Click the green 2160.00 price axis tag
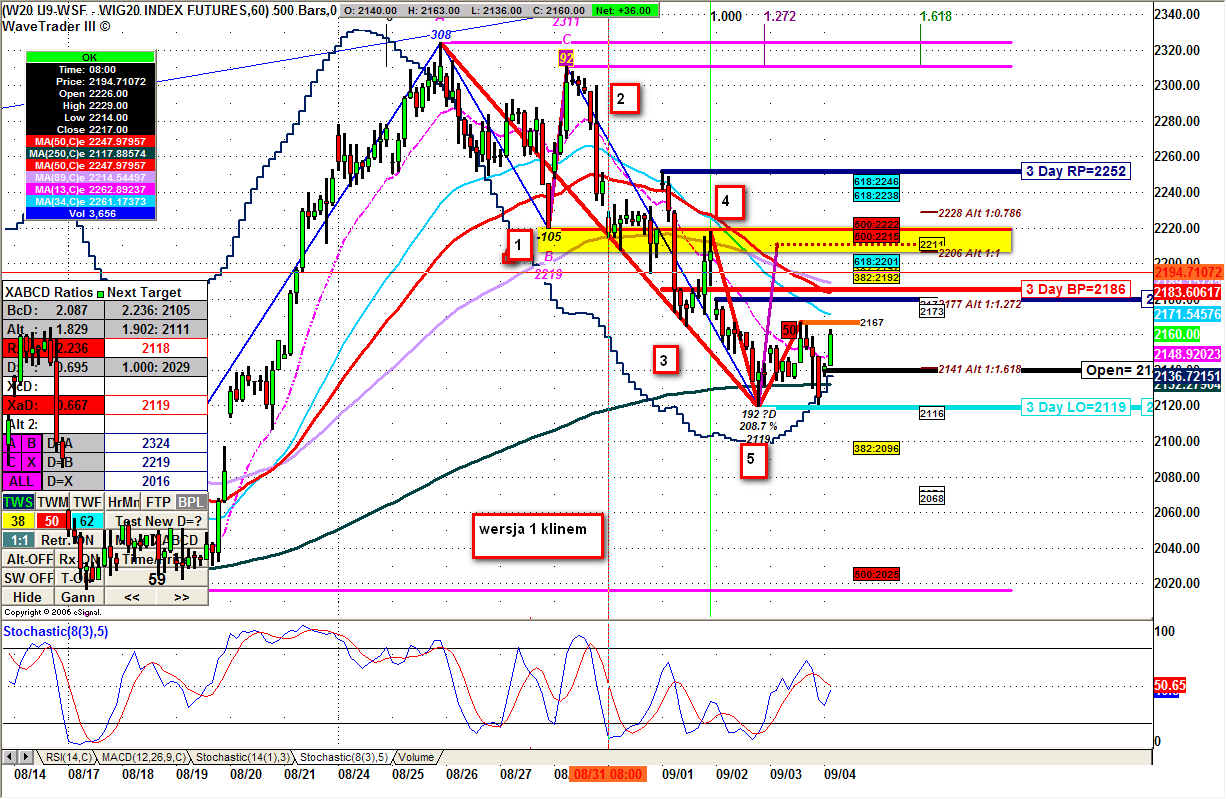Screen dimensions: 1226x799 [1179, 333]
